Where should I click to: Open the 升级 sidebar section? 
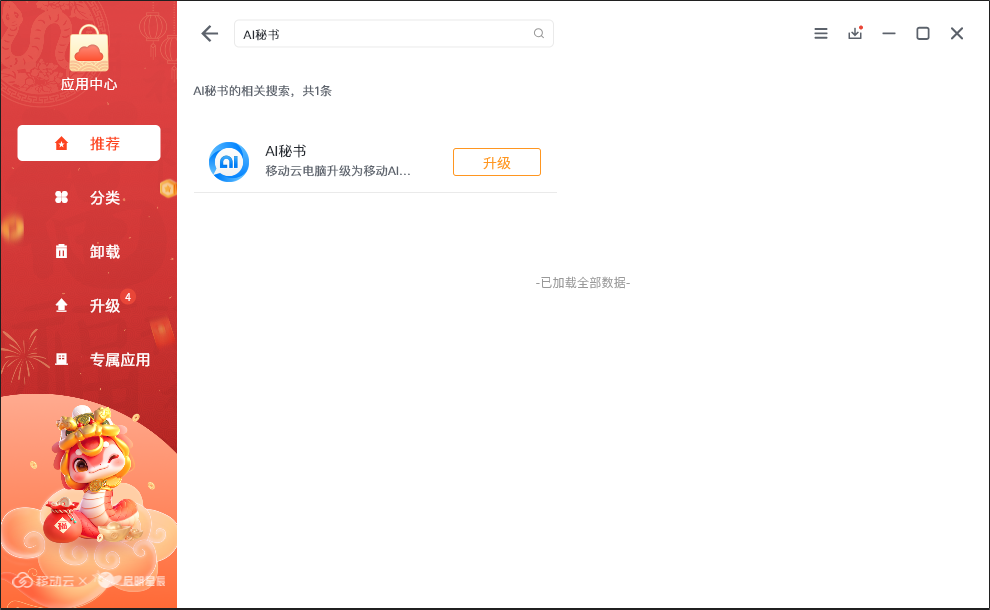tap(89, 306)
